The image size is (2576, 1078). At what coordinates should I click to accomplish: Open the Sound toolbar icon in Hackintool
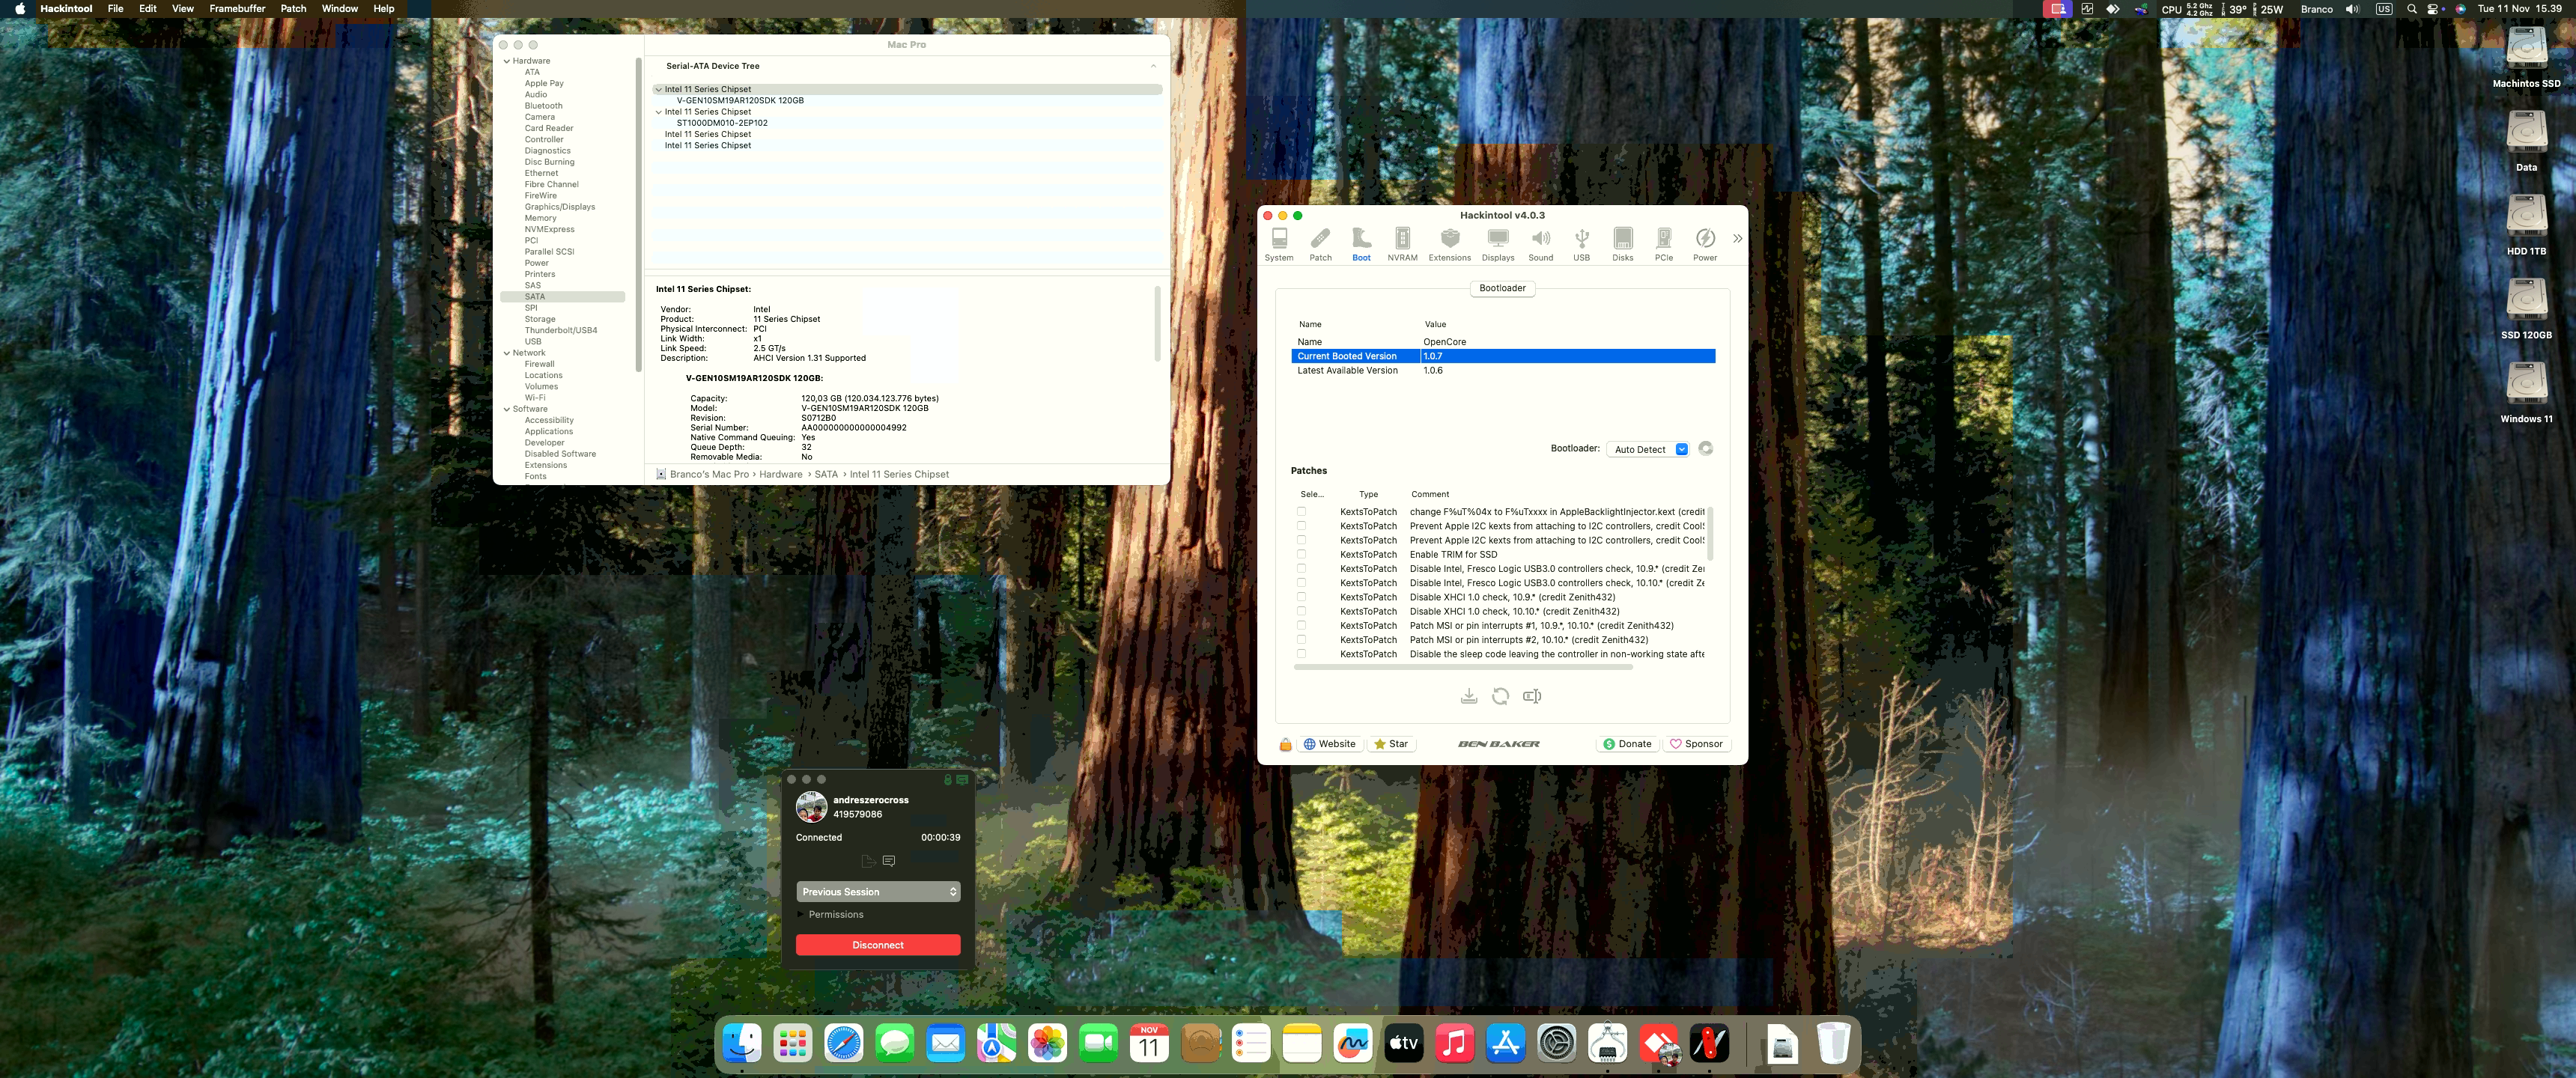point(1541,244)
